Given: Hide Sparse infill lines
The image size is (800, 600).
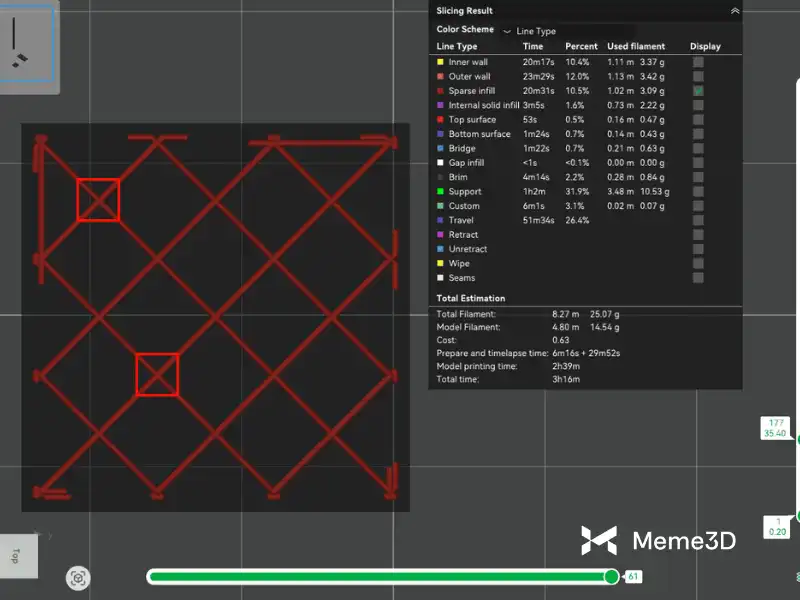Looking at the screenshot, I should tap(698, 91).
